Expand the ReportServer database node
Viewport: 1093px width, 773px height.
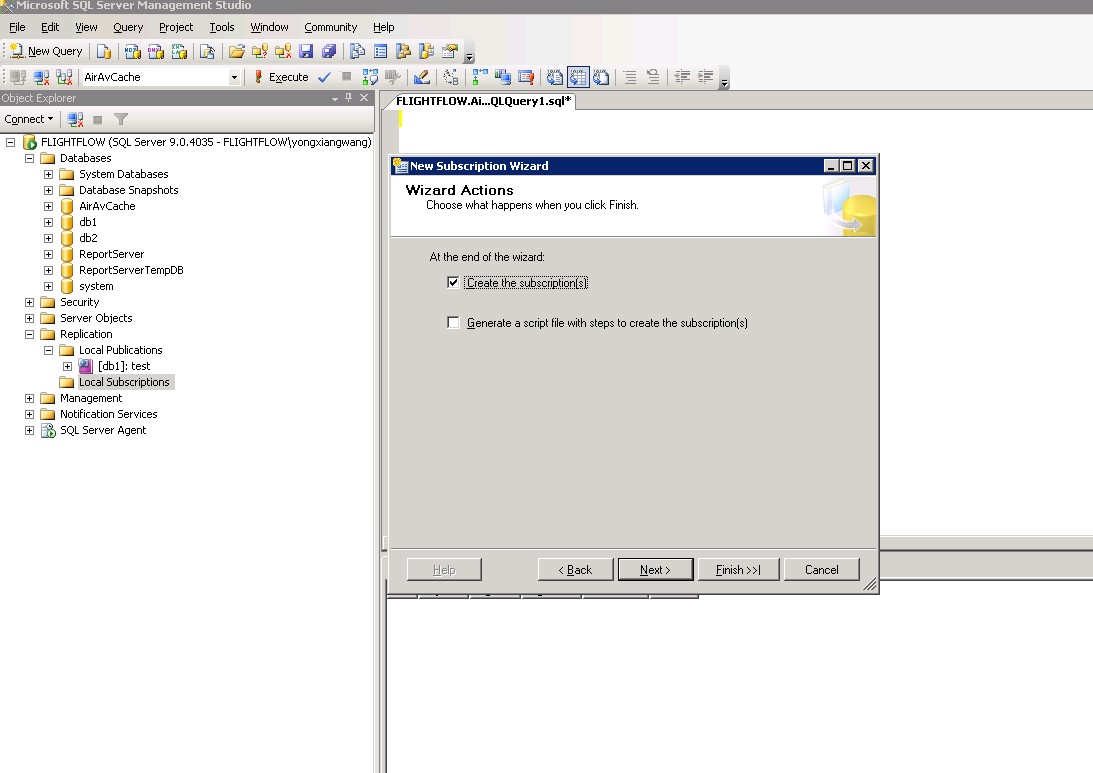48,254
